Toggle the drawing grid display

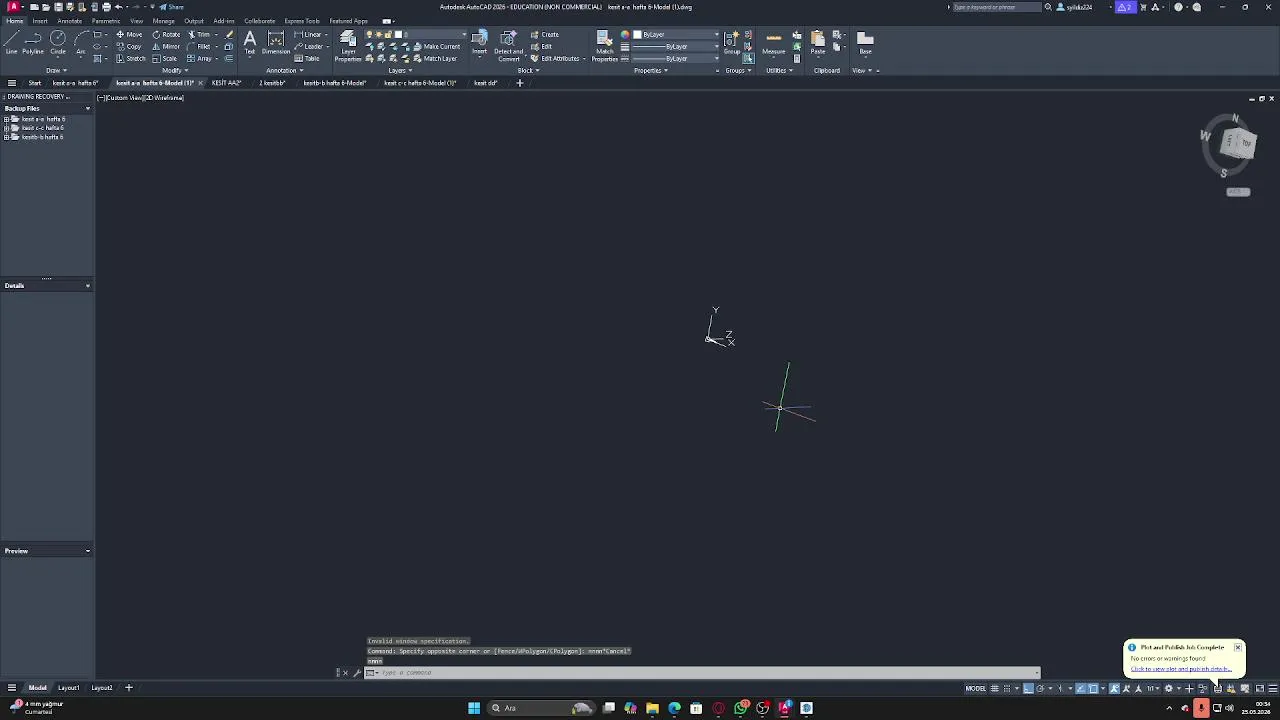coord(994,688)
